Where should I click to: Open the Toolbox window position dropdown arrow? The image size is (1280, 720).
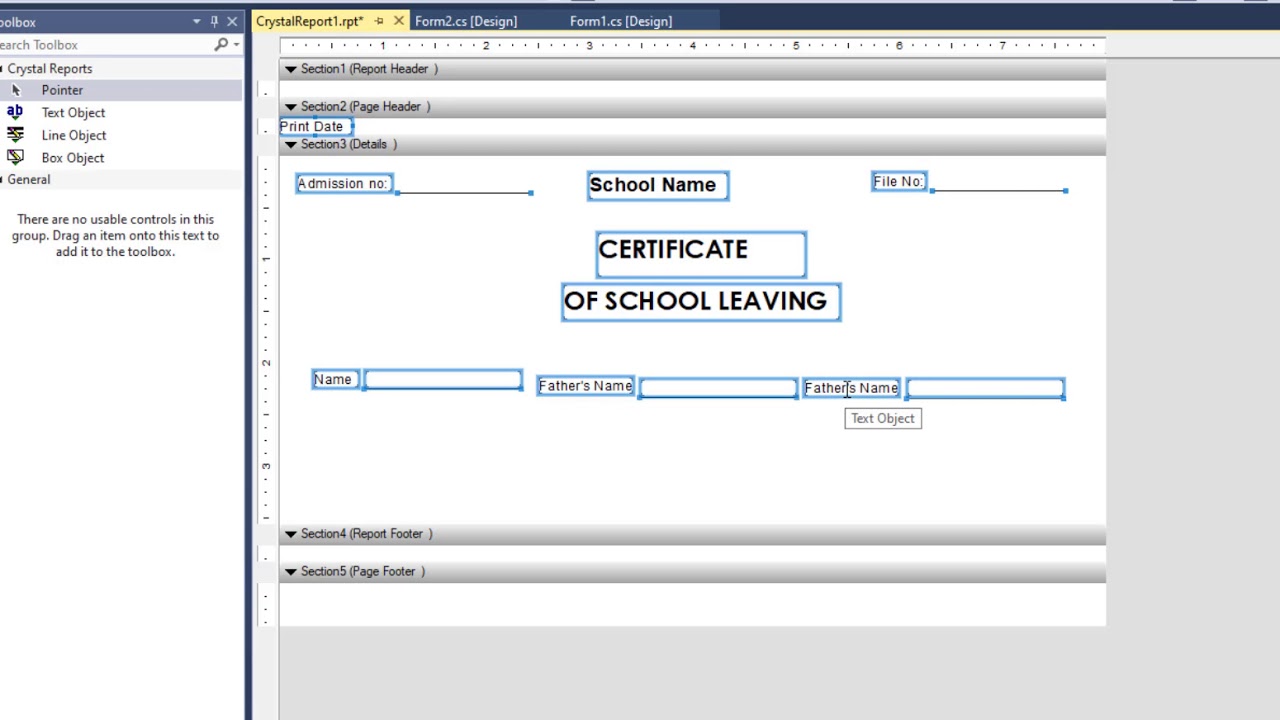(197, 21)
